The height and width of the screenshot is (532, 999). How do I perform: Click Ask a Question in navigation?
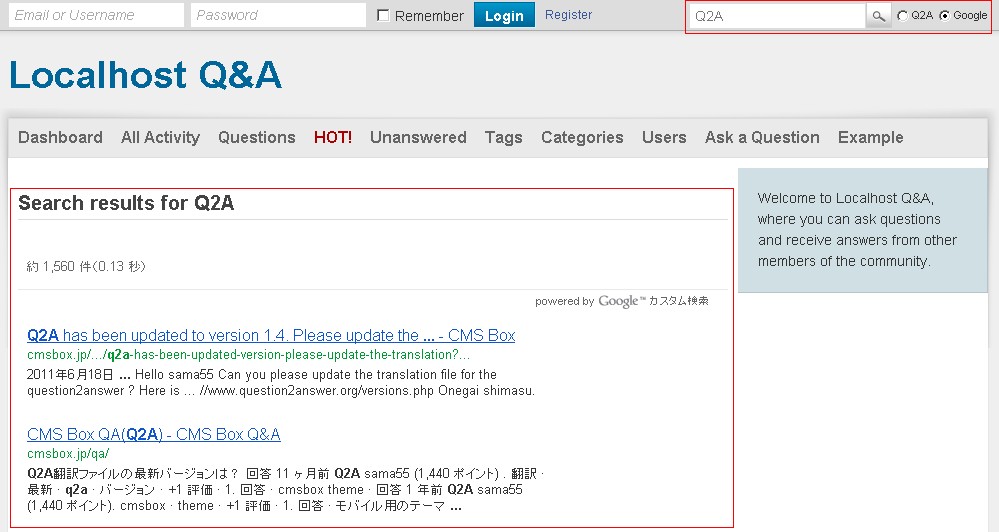[762, 138]
